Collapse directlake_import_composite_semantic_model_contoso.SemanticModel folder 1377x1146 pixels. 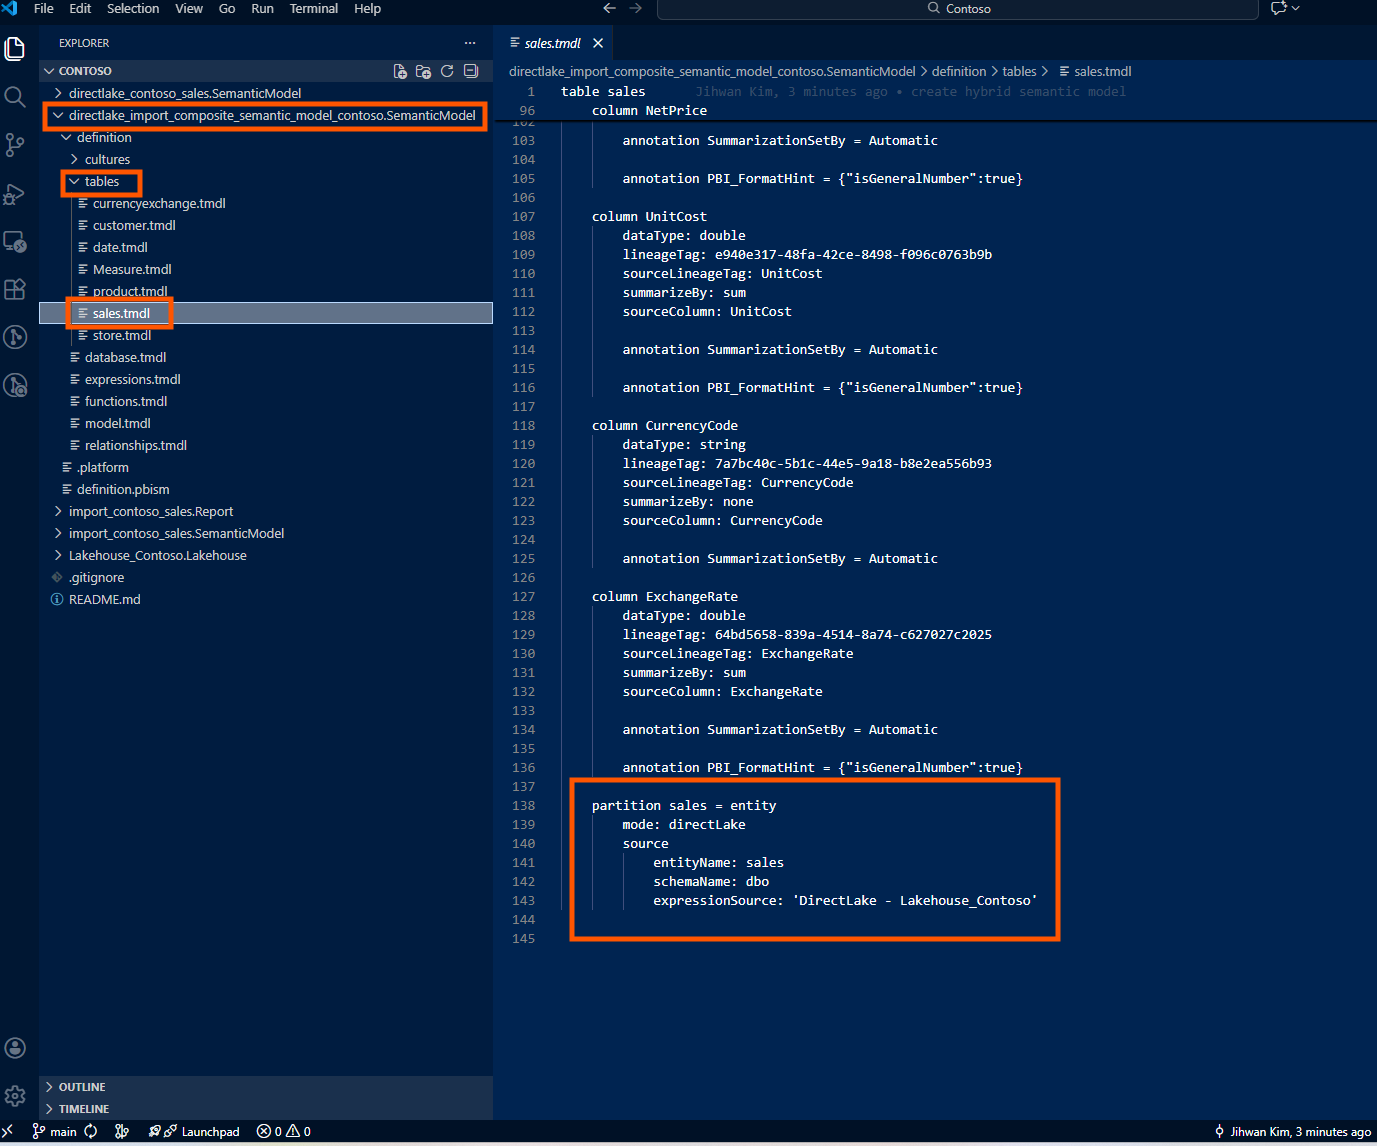tap(266, 115)
